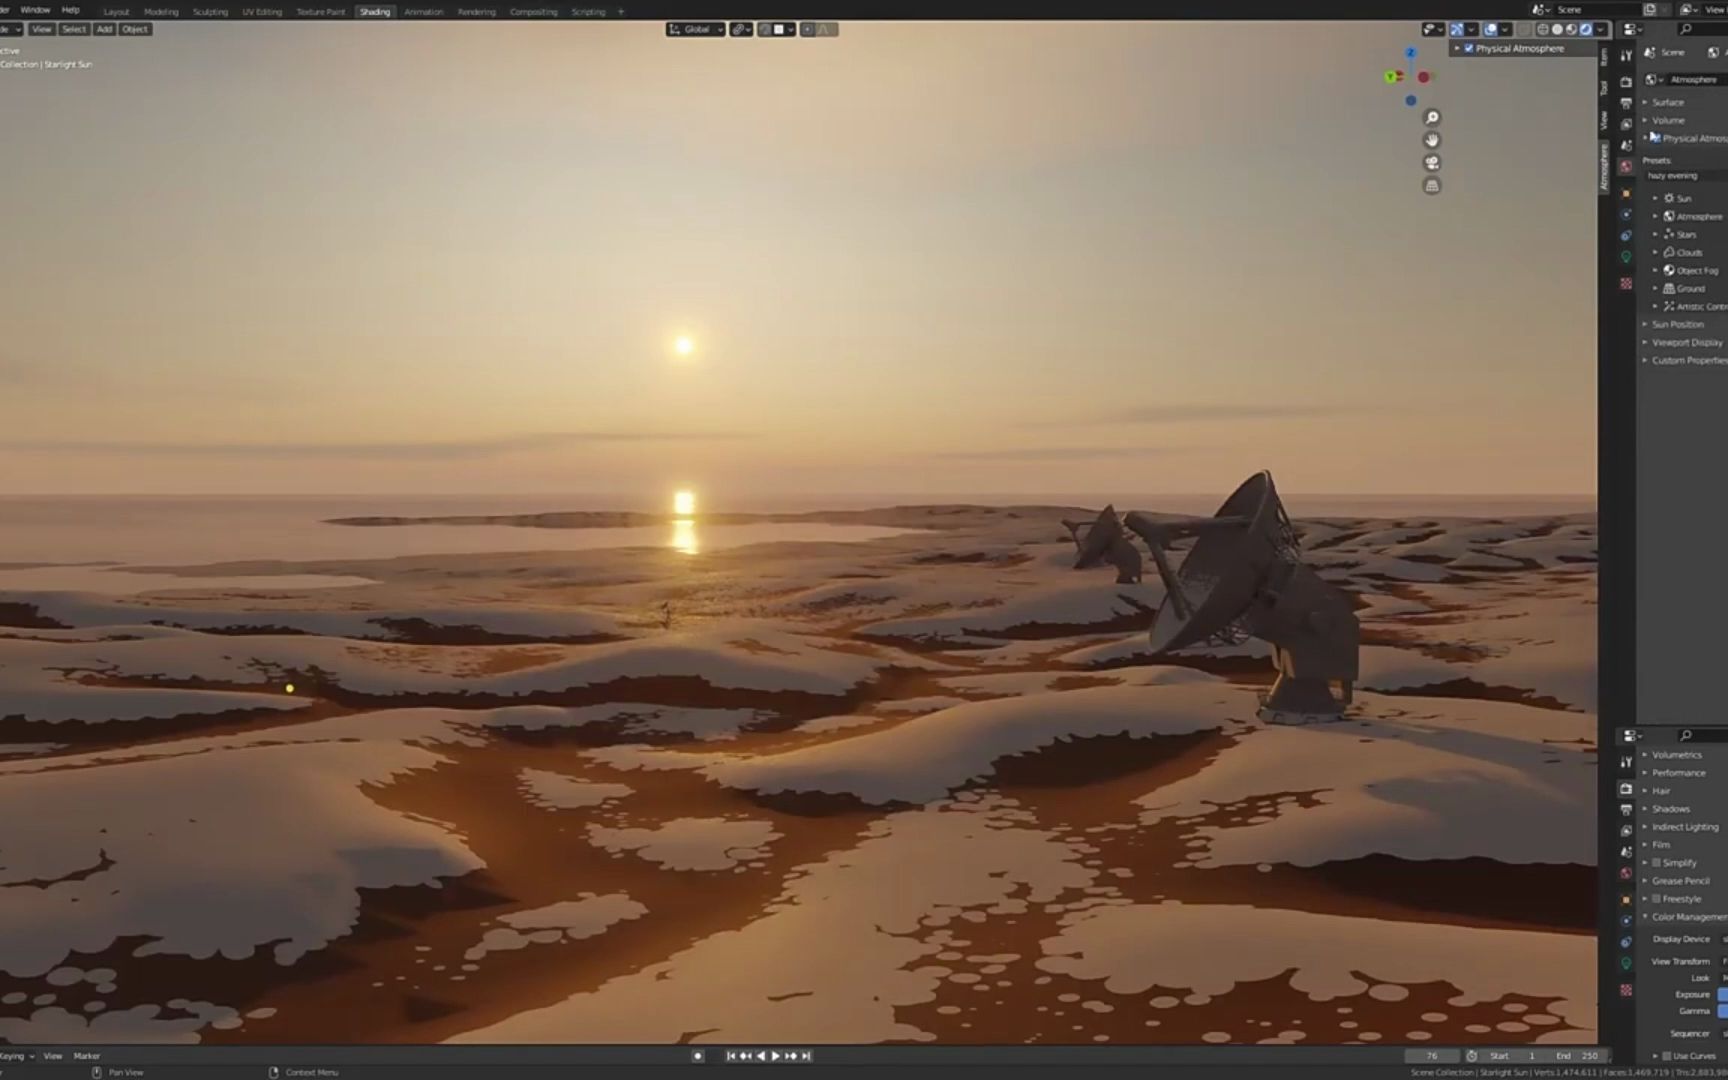Open Object properties tab in upper editor

1626,193
